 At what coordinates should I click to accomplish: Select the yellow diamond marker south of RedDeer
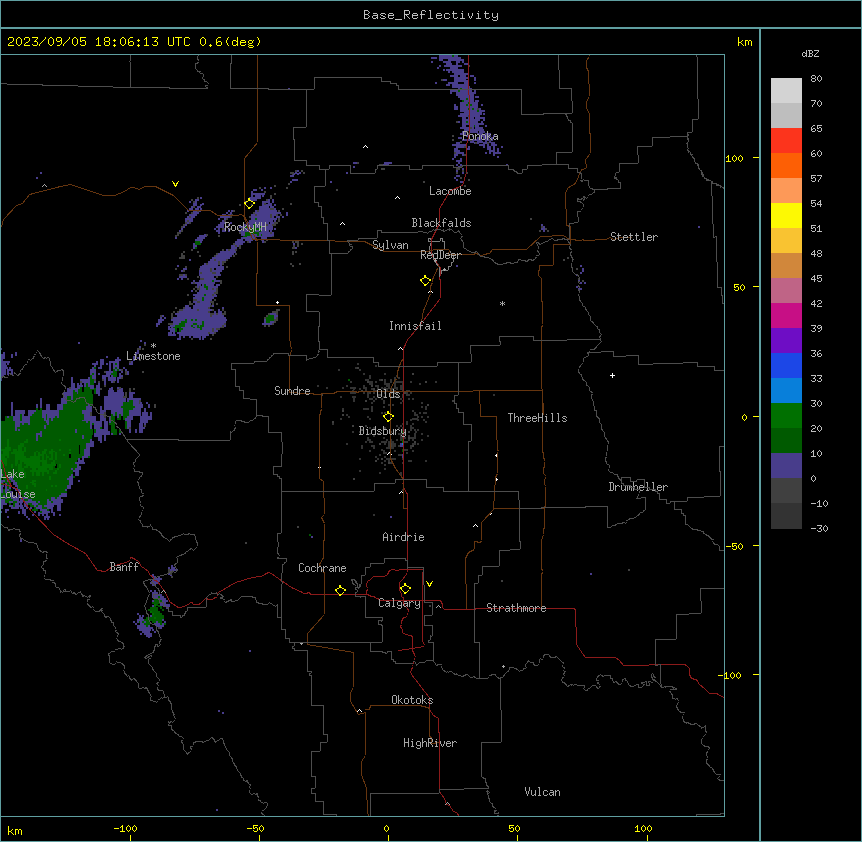click(425, 281)
